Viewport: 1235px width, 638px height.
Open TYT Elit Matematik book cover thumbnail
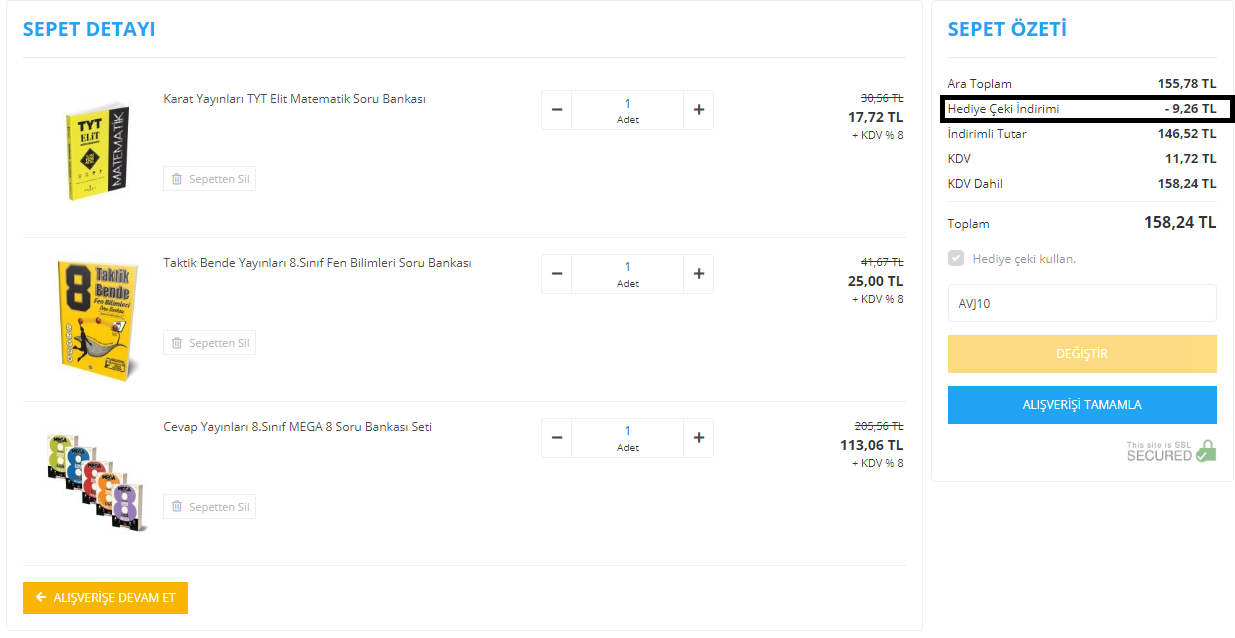tap(97, 149)
